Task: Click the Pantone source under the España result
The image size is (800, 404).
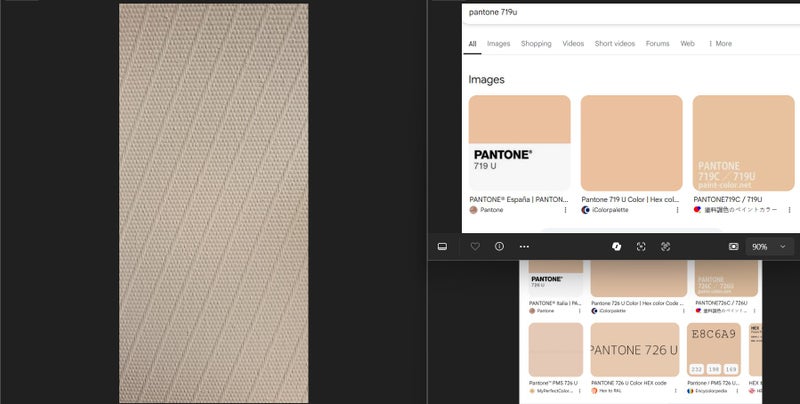Action: click(491, 210)
